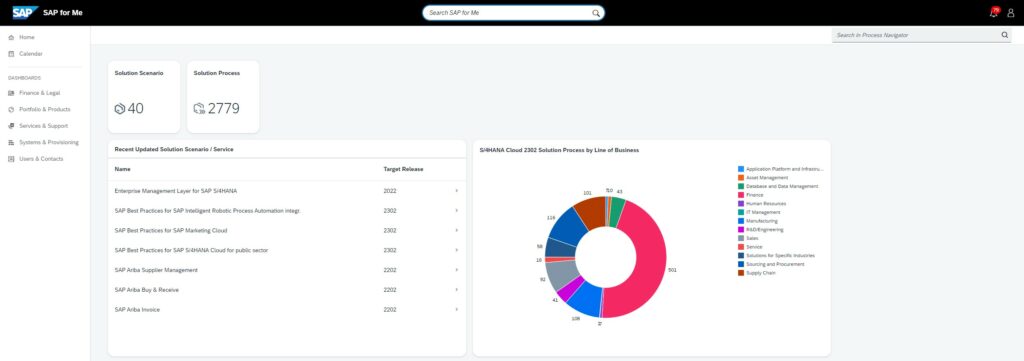Screen dimensions: 1024x361
Task: Click the Search In Process Navigator field
Action: (x=916, y=35)
